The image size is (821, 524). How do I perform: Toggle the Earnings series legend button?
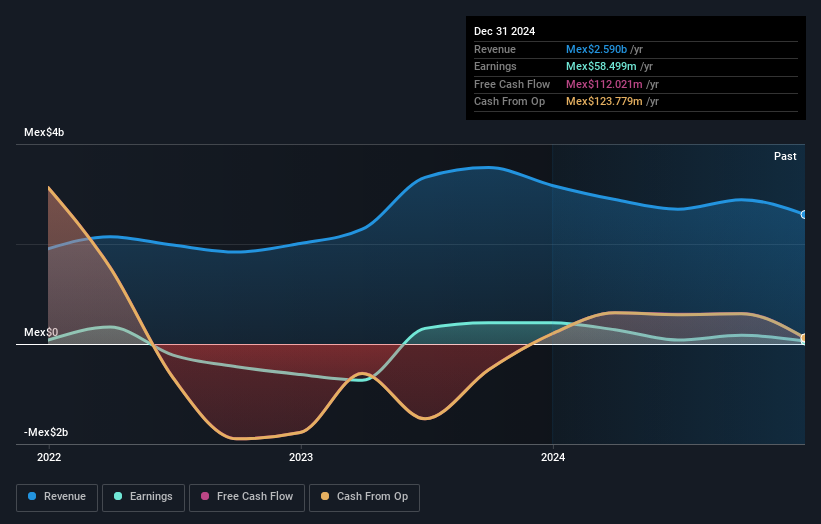click(143, 497)
